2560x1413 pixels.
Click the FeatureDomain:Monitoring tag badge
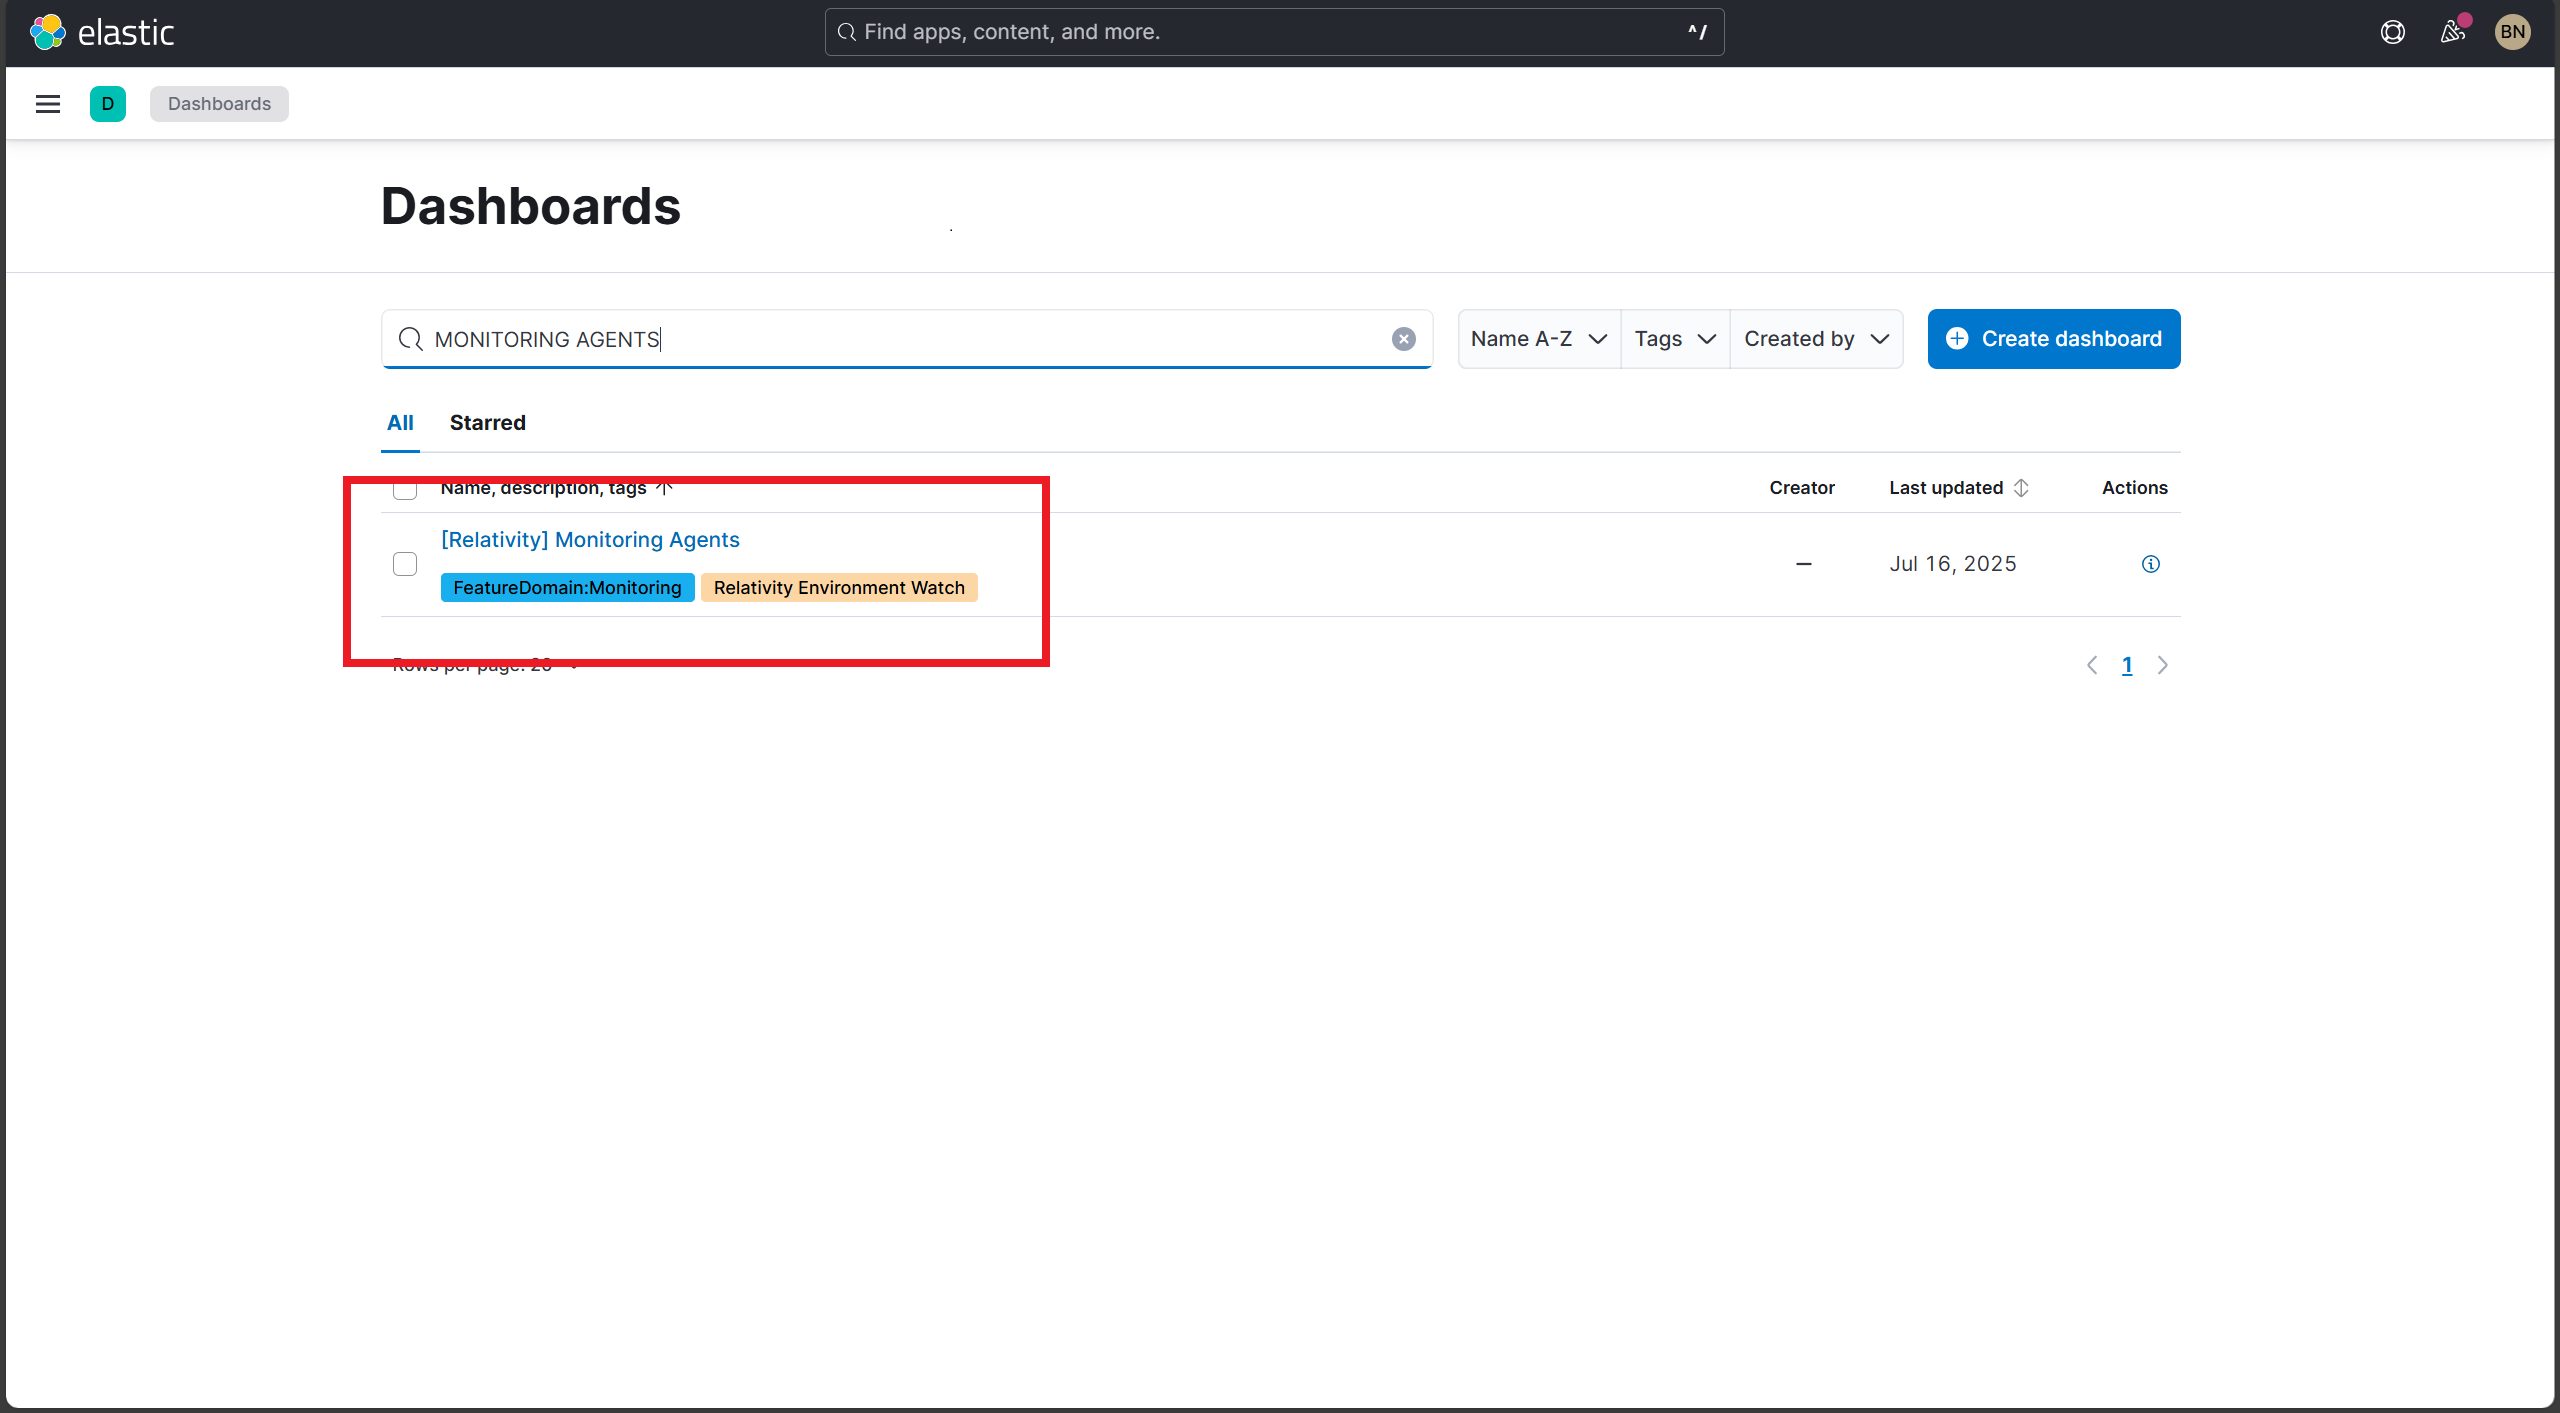(x=566, y=587)
